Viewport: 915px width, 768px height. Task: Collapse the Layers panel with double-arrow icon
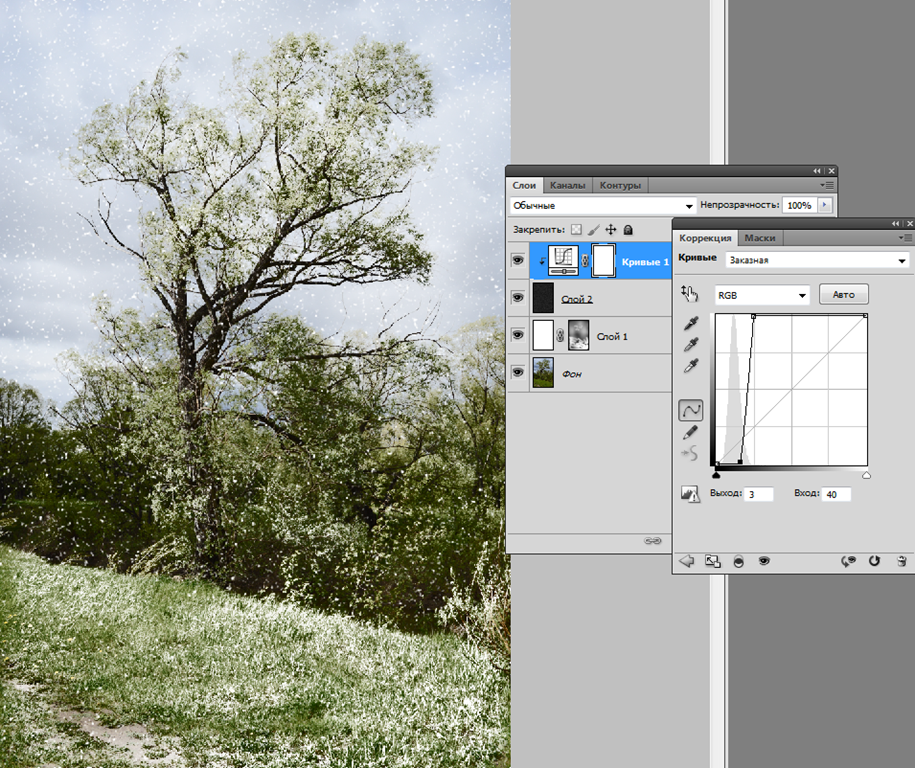816,171
